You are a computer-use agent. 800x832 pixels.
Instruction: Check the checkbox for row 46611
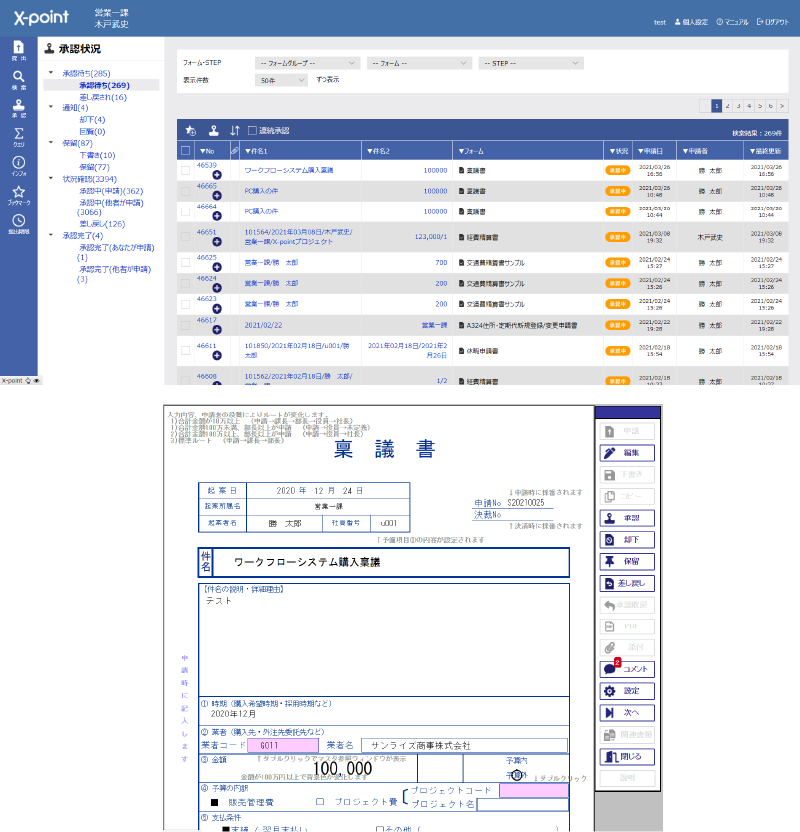186,351
